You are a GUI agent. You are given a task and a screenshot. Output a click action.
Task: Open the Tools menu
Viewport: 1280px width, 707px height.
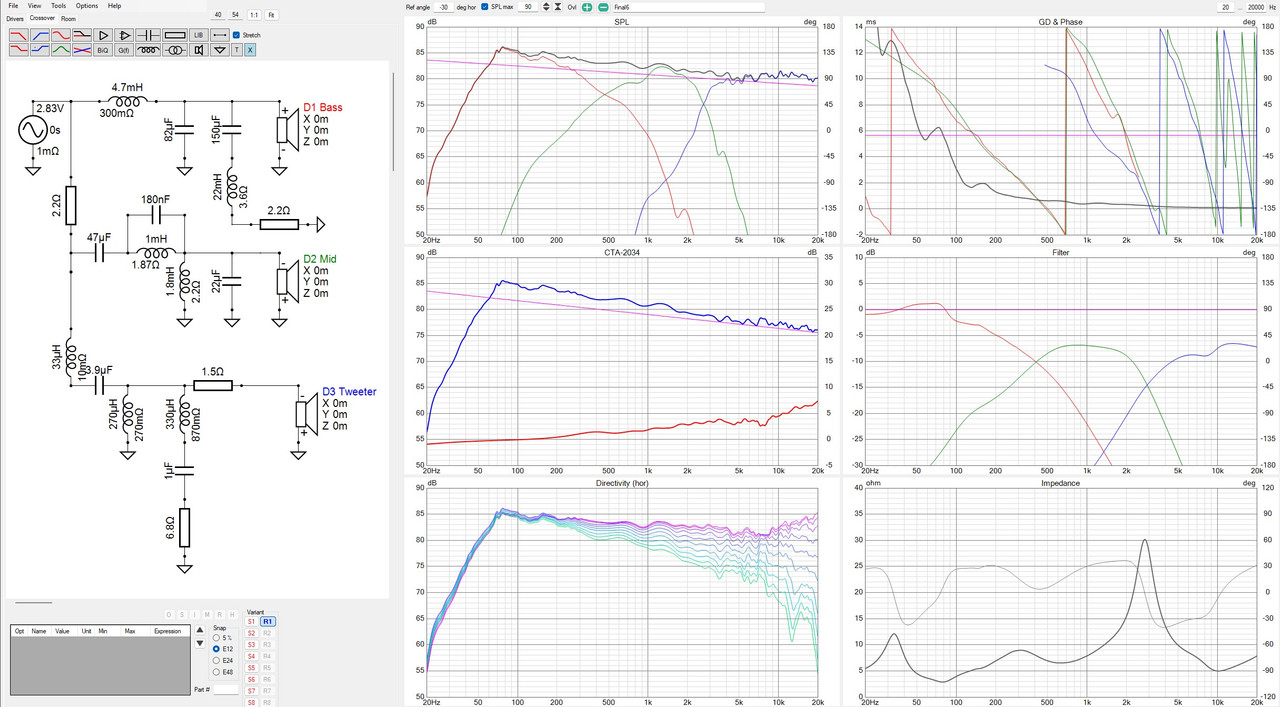pos(59,6)
